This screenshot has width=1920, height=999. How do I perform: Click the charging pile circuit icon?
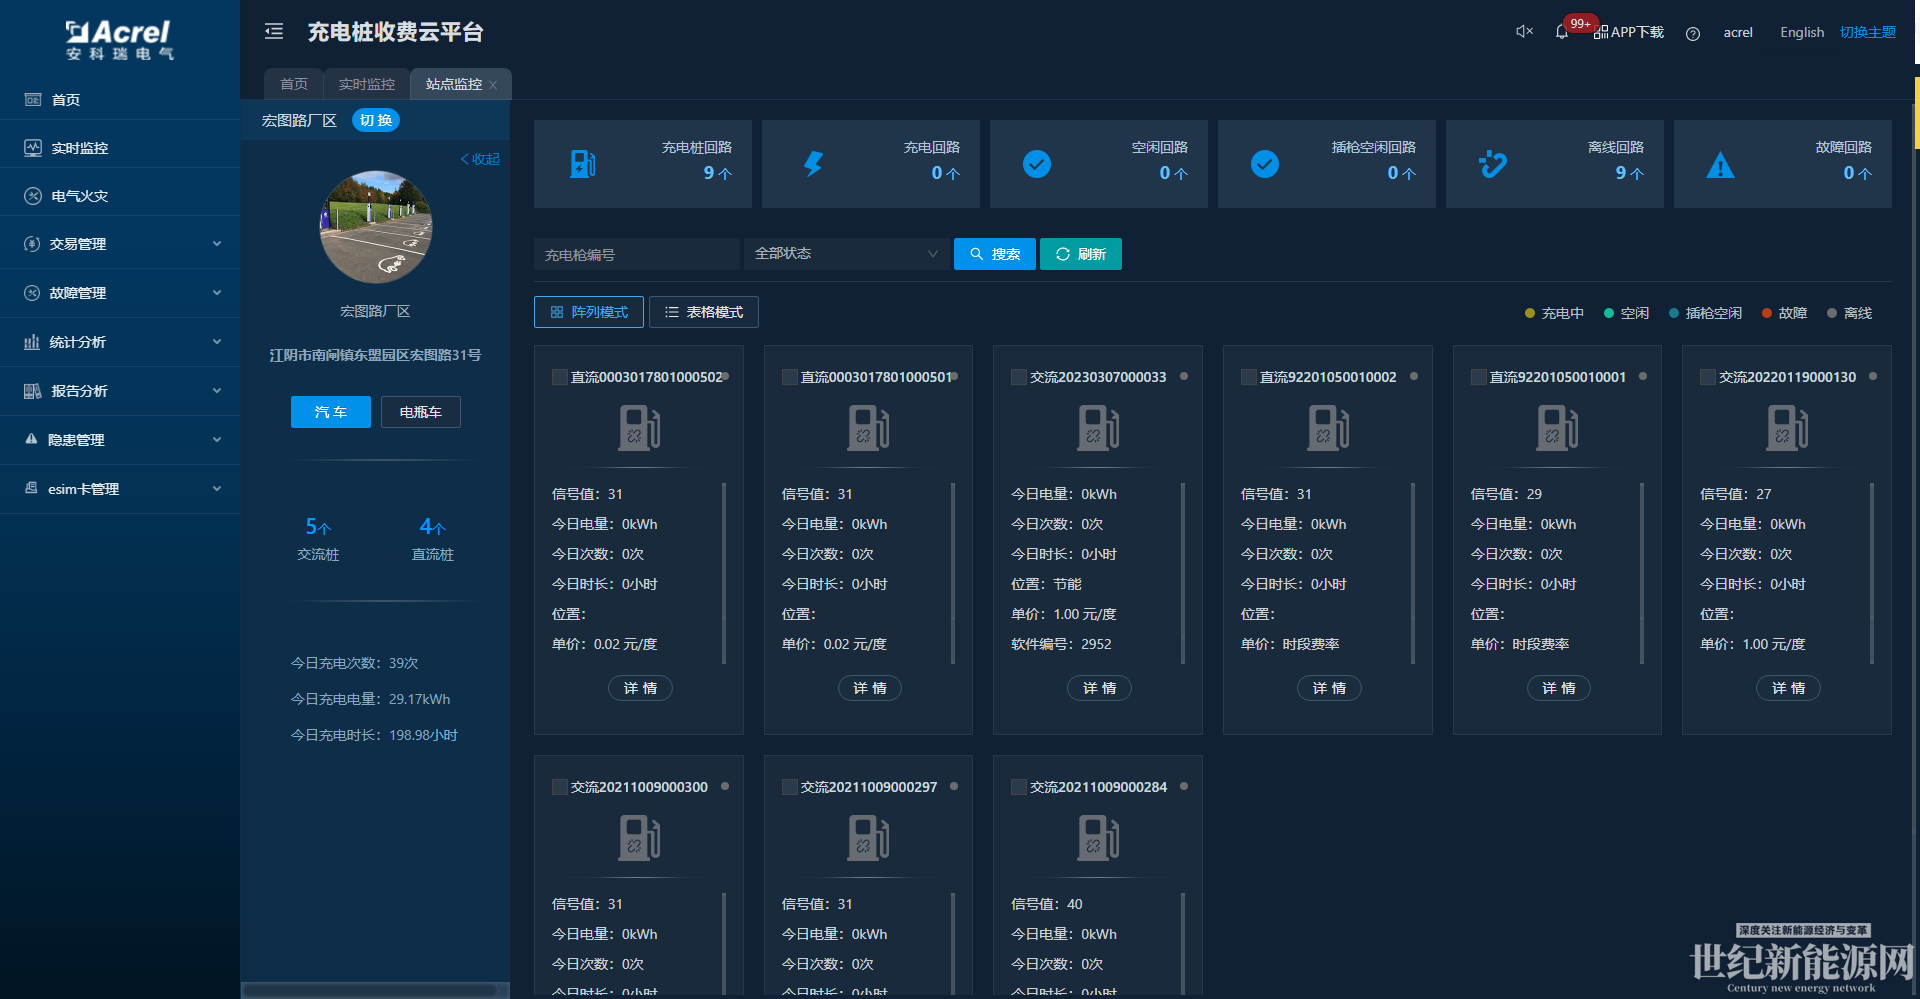(583, 164)
